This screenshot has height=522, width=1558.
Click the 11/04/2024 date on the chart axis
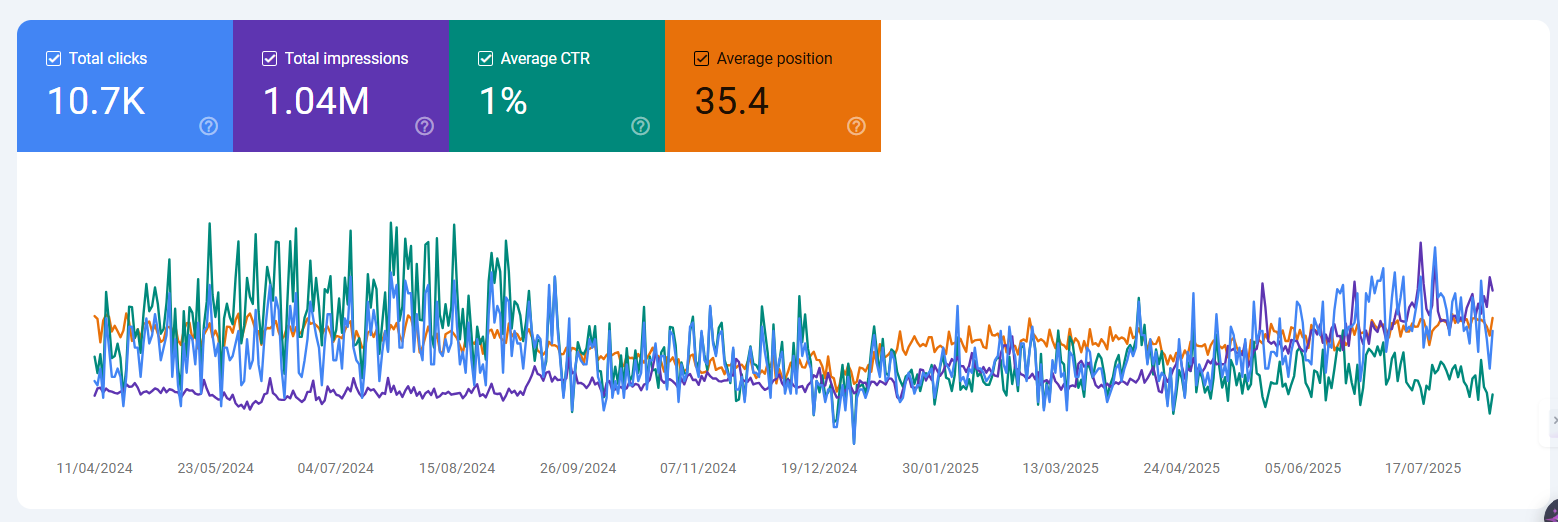(x=95, y=468)
